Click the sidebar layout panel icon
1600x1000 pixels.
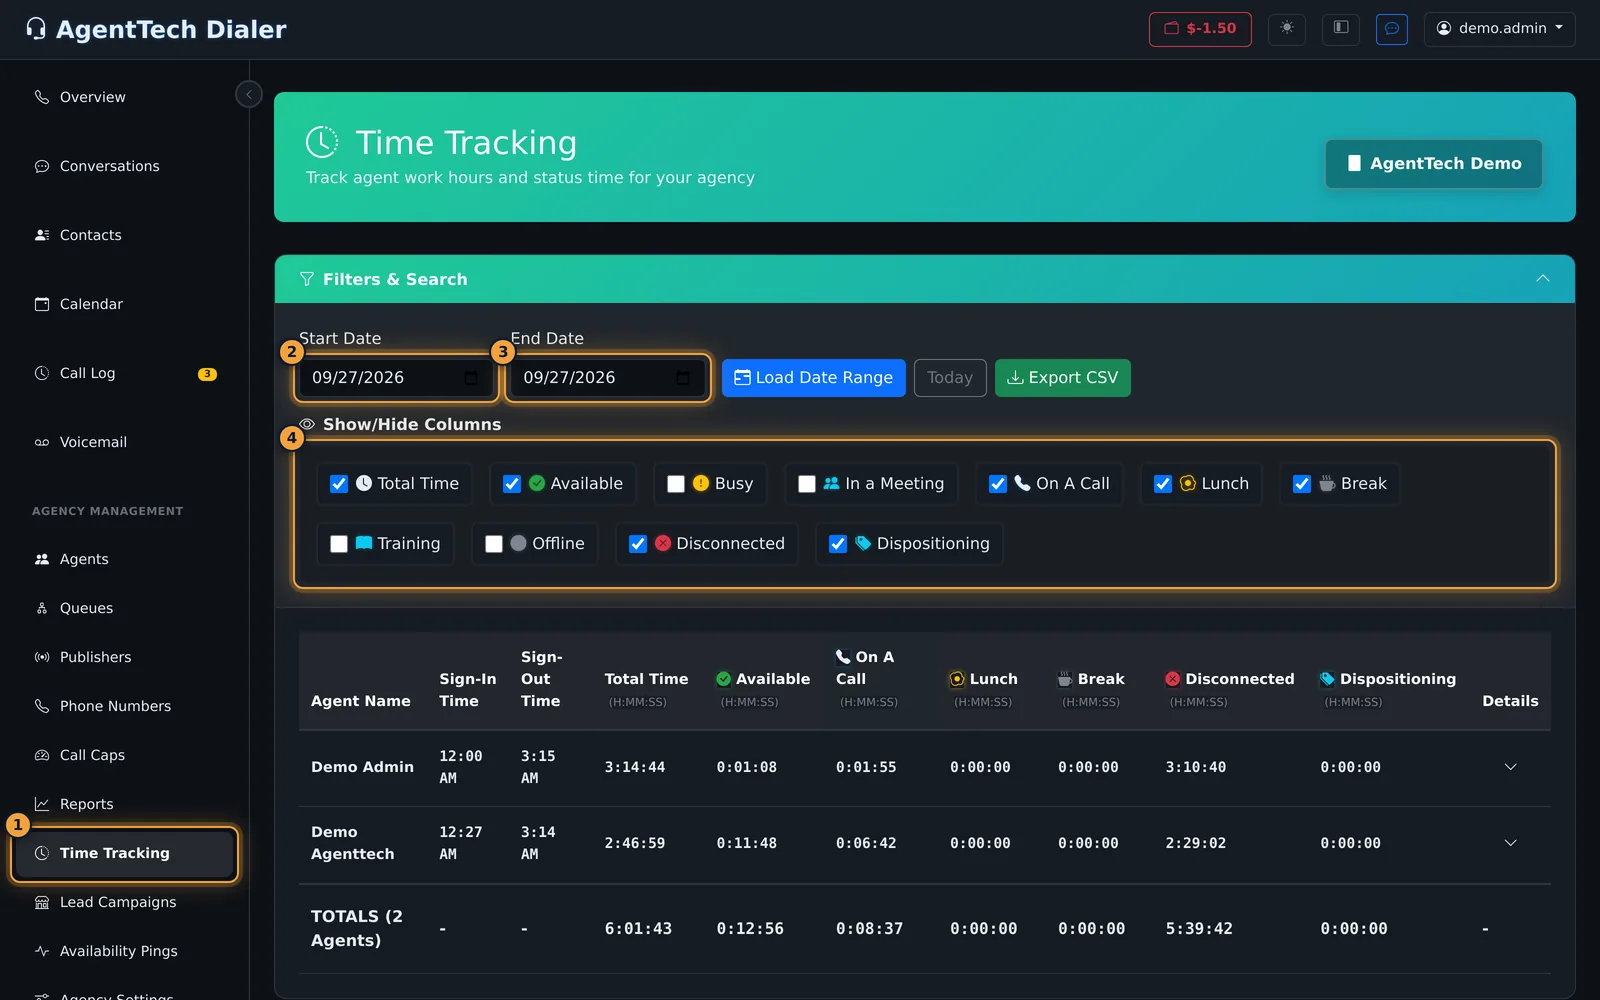[x=1341, y=28]
